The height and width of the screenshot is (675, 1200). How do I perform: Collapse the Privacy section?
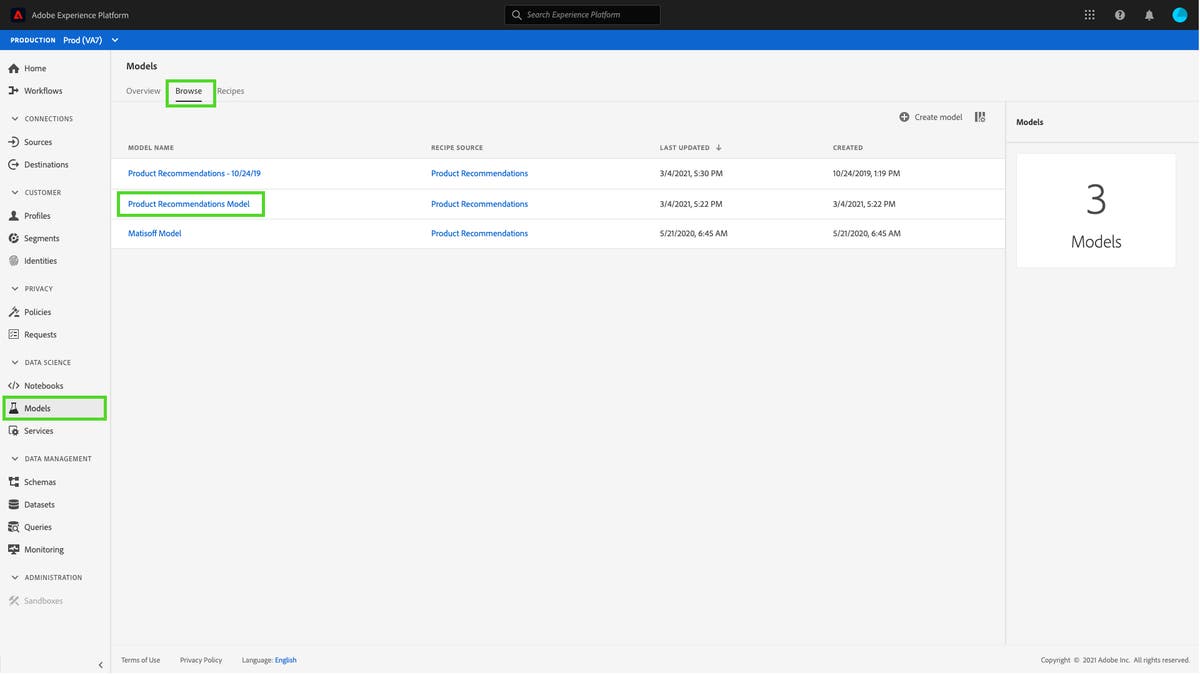tap(14, 289)
